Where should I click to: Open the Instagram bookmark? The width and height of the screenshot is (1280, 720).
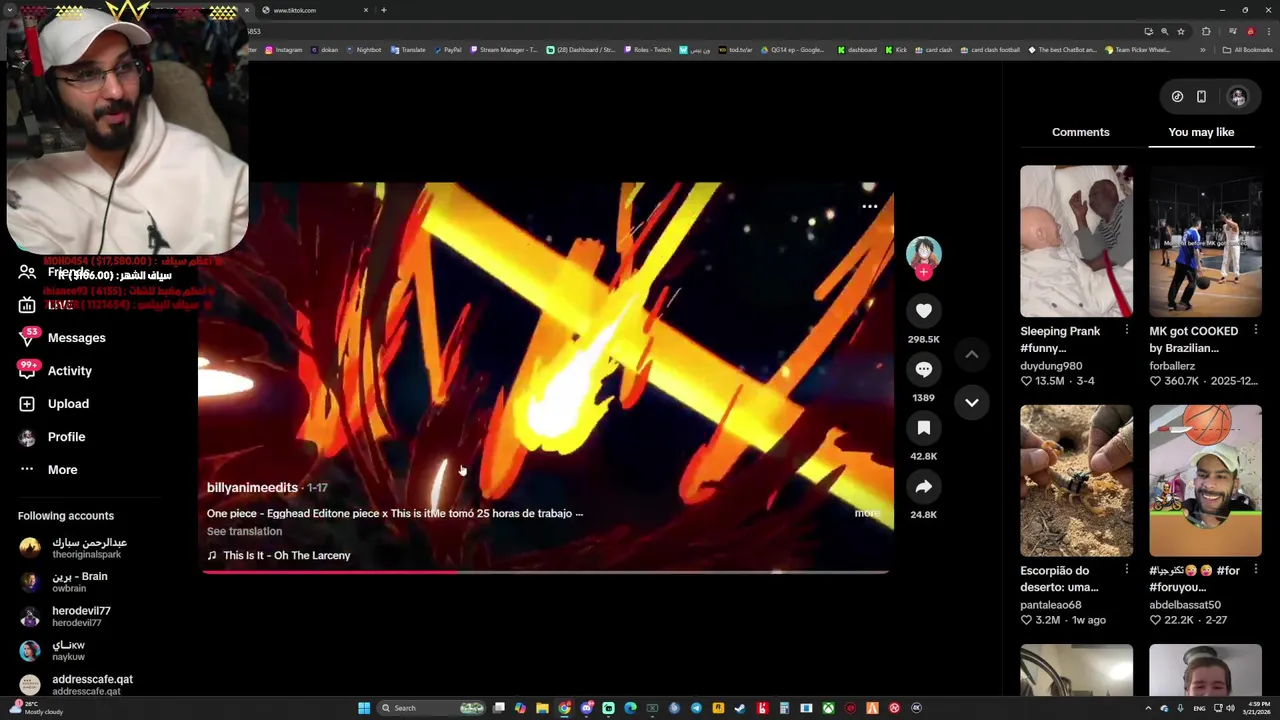tap(283, 50)
